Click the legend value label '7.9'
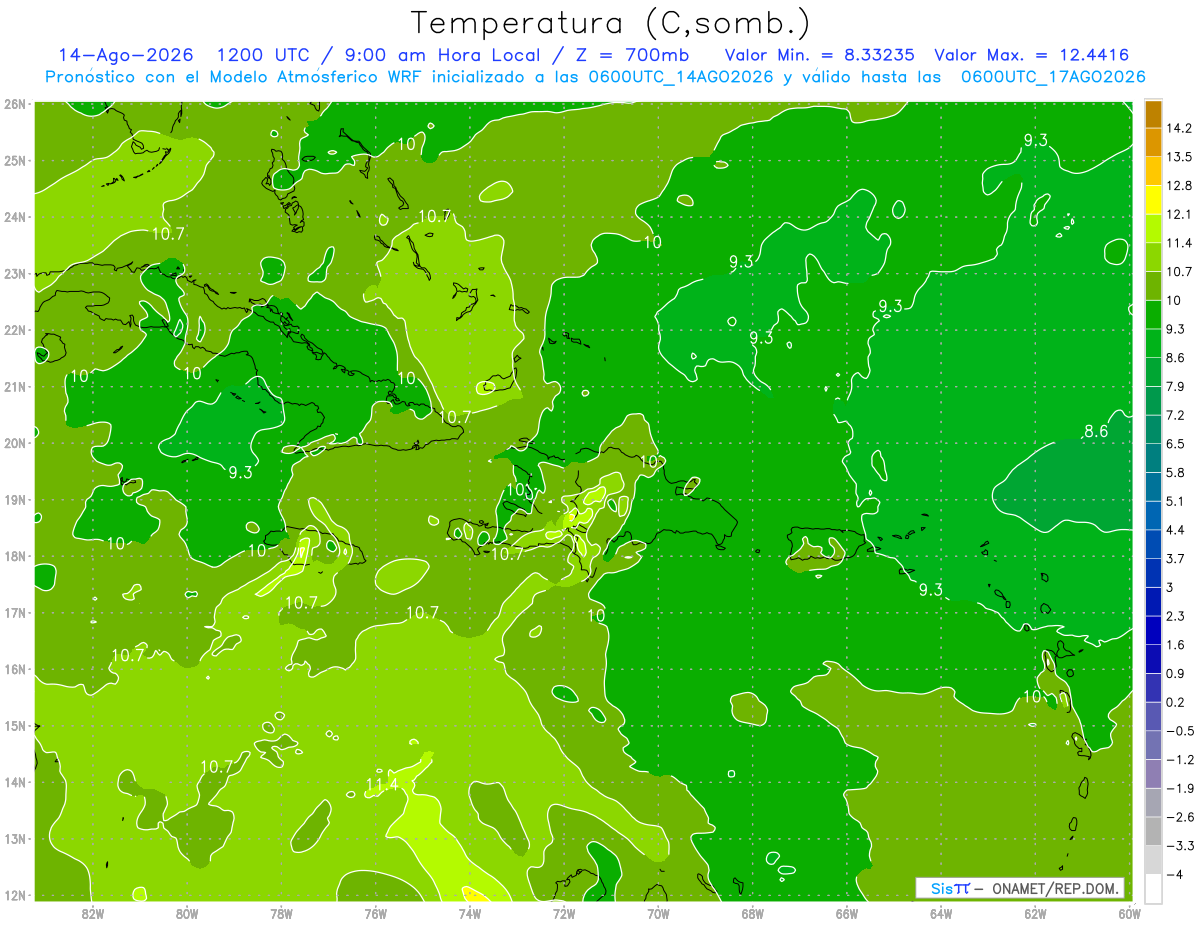The image size is (1200, 927). [1177, 386]
